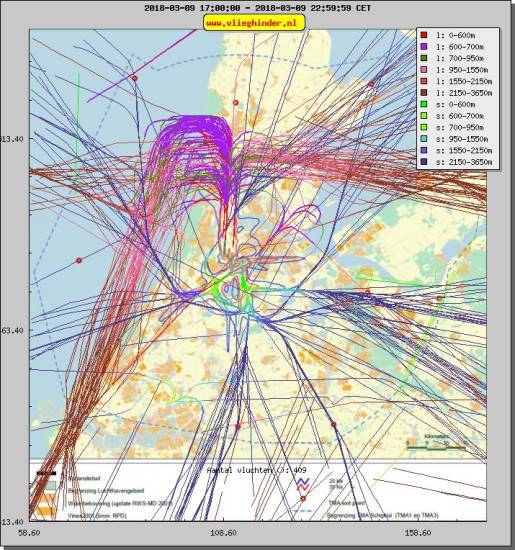The height and width of the screenshot is (550, 515).
Task: Select the swatch beside l: 1550-2150m
Action: click(424, 81)
